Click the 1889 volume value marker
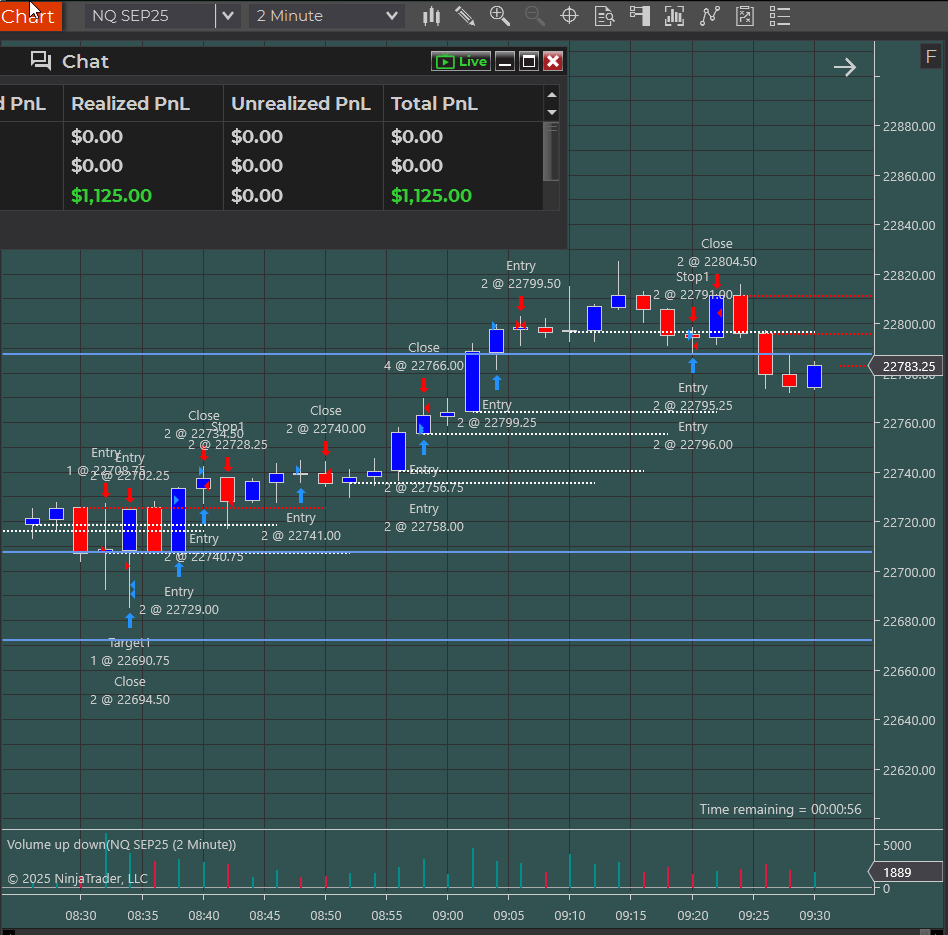The height and width of the screenshot is (935, 948). click(x=905, y=872)
